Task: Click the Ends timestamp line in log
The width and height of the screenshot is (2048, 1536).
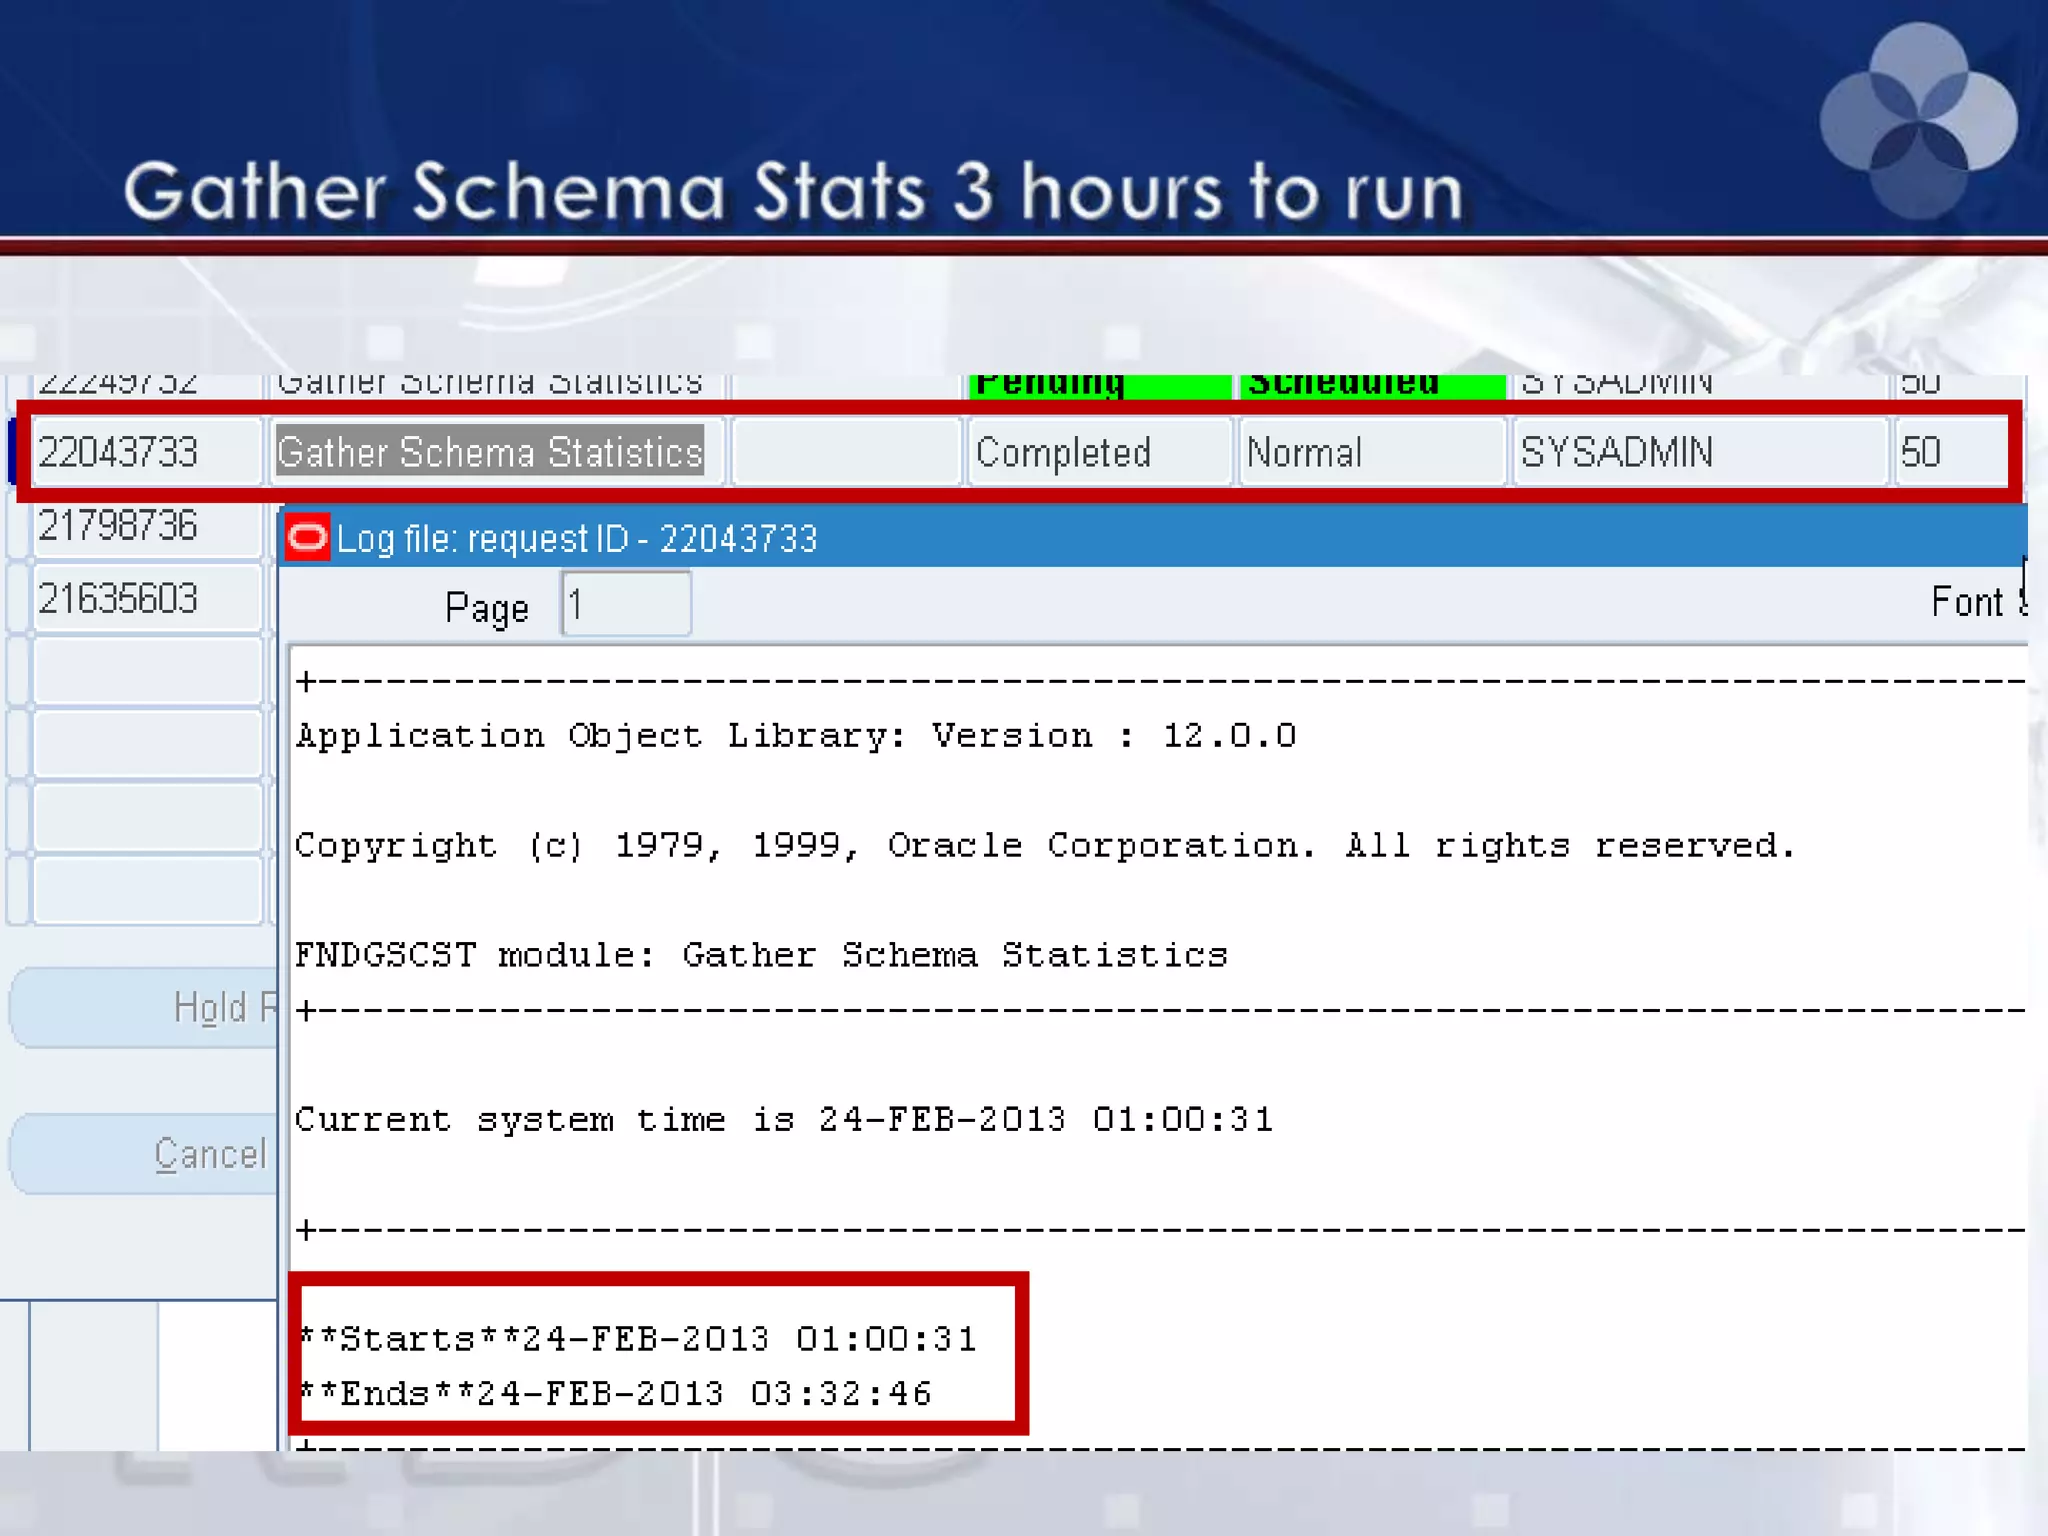Action: [618, 1394]
